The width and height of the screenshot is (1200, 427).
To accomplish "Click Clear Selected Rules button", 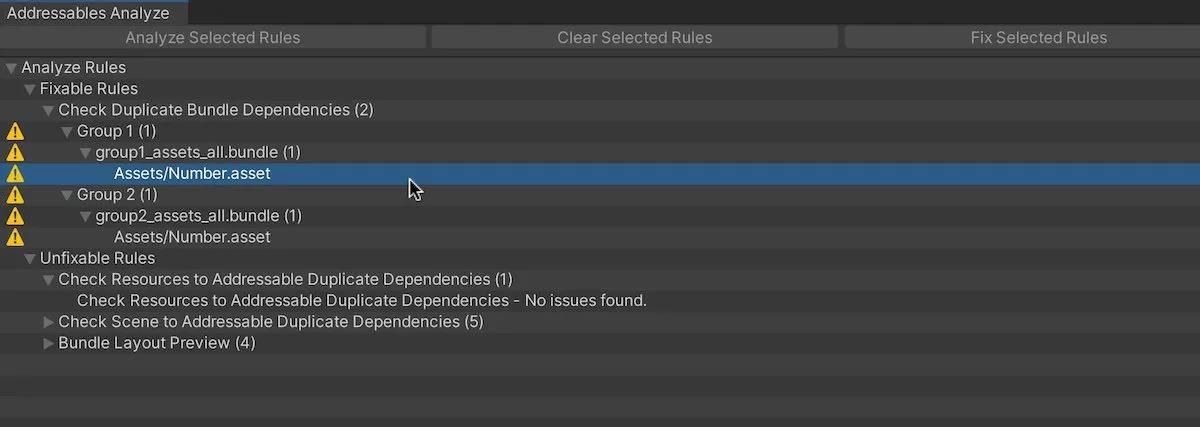I will 635,38.
